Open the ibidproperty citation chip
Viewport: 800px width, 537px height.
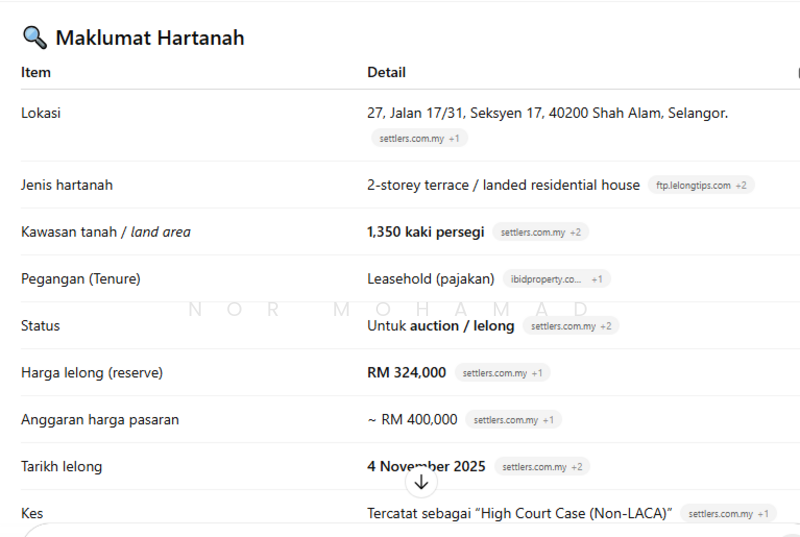click(555, 279)
